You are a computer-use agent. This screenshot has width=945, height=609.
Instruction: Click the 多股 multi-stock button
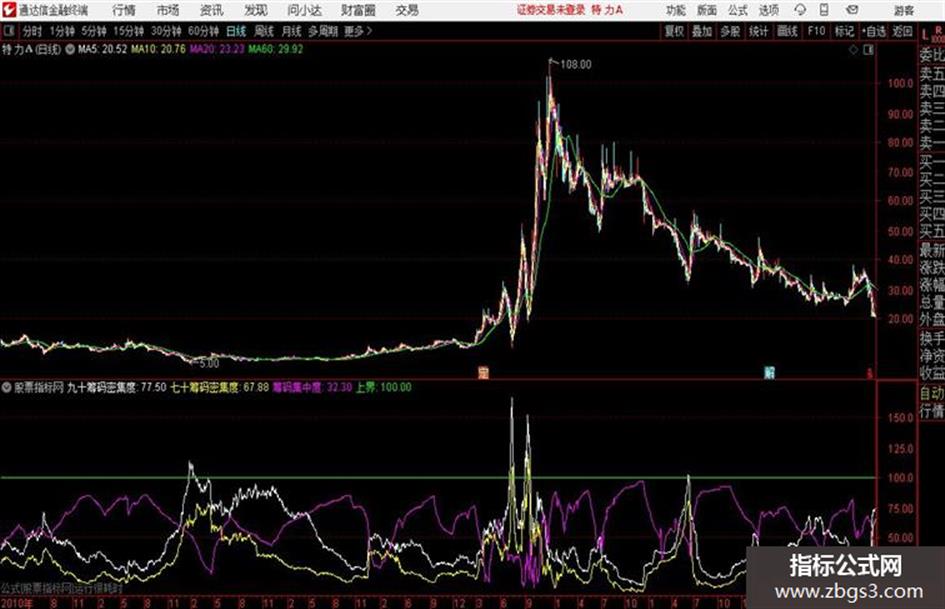(730, 31)
